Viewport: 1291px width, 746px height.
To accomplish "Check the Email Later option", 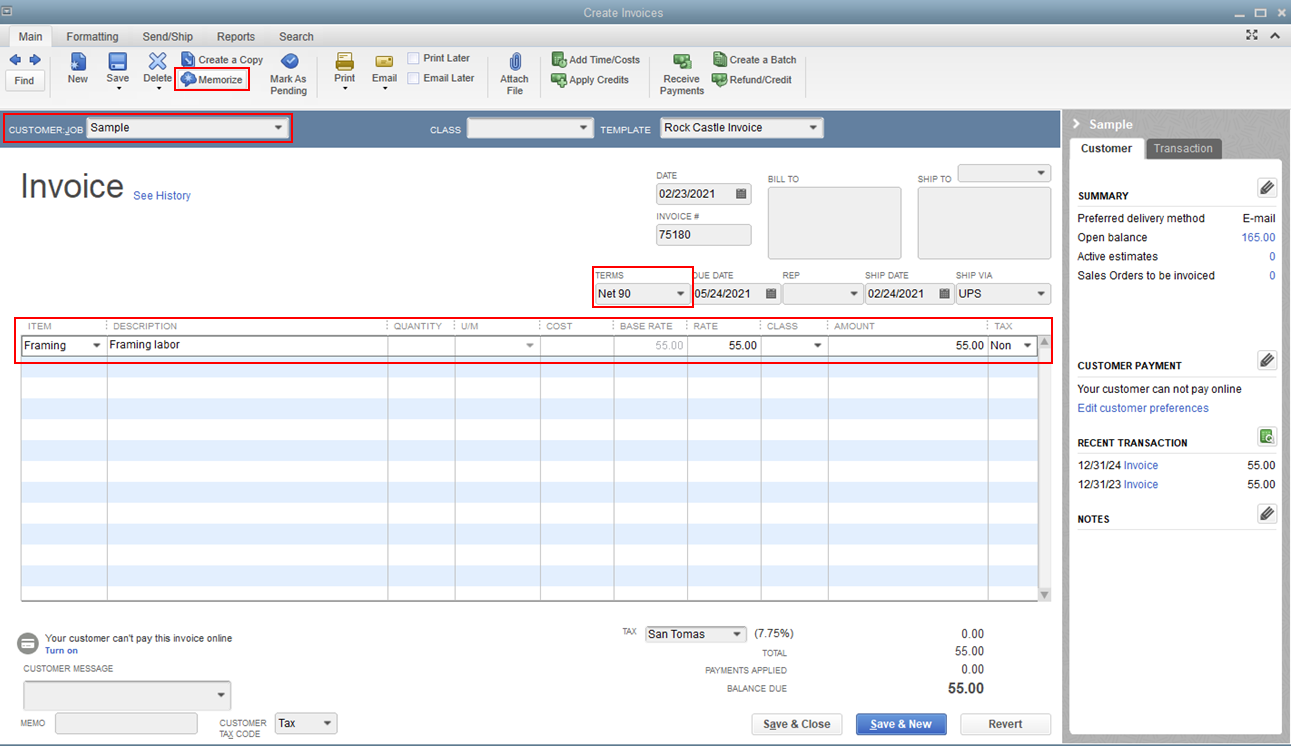I will point(413,77).
